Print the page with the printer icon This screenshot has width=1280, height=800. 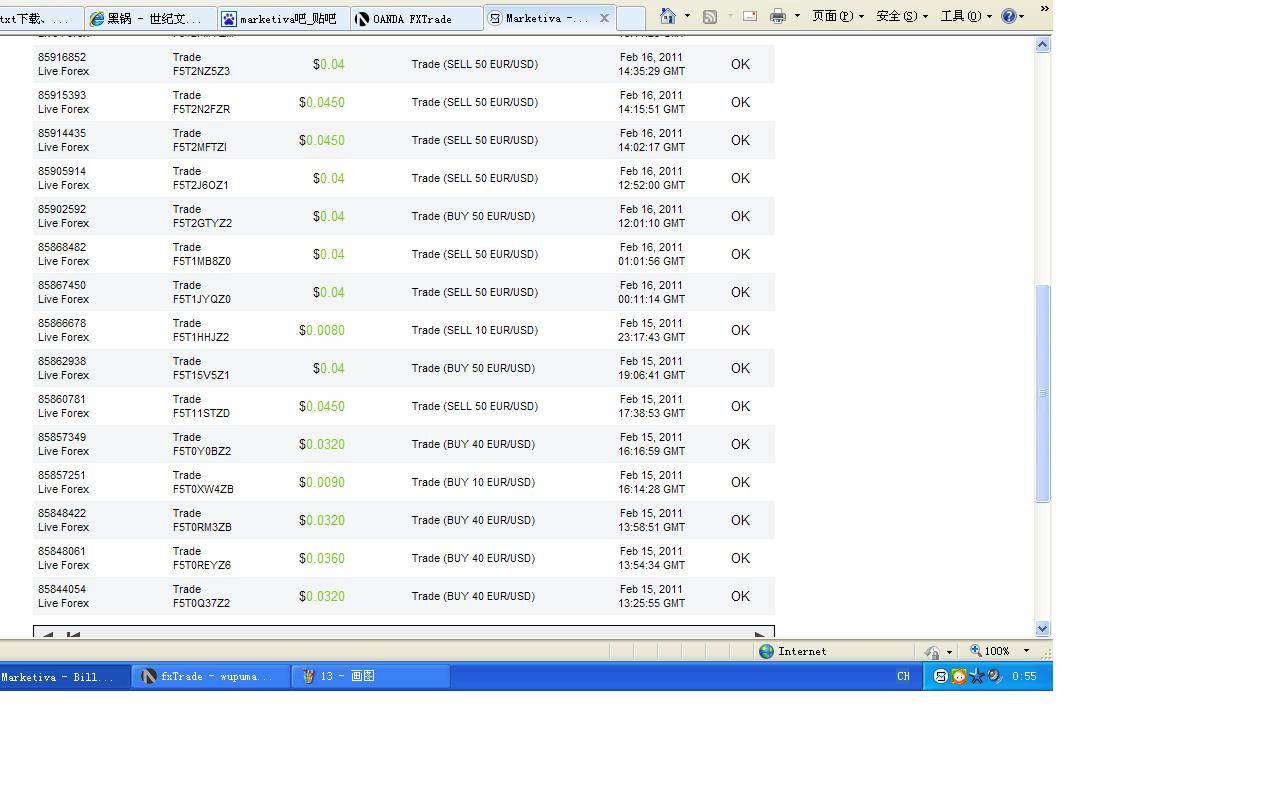click(778, 16)
